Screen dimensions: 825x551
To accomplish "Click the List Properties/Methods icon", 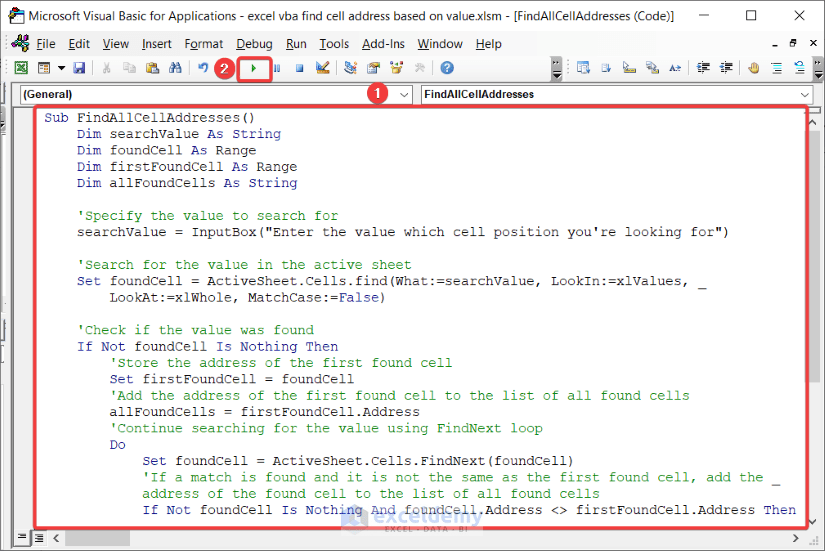I will tap(583, 68).
